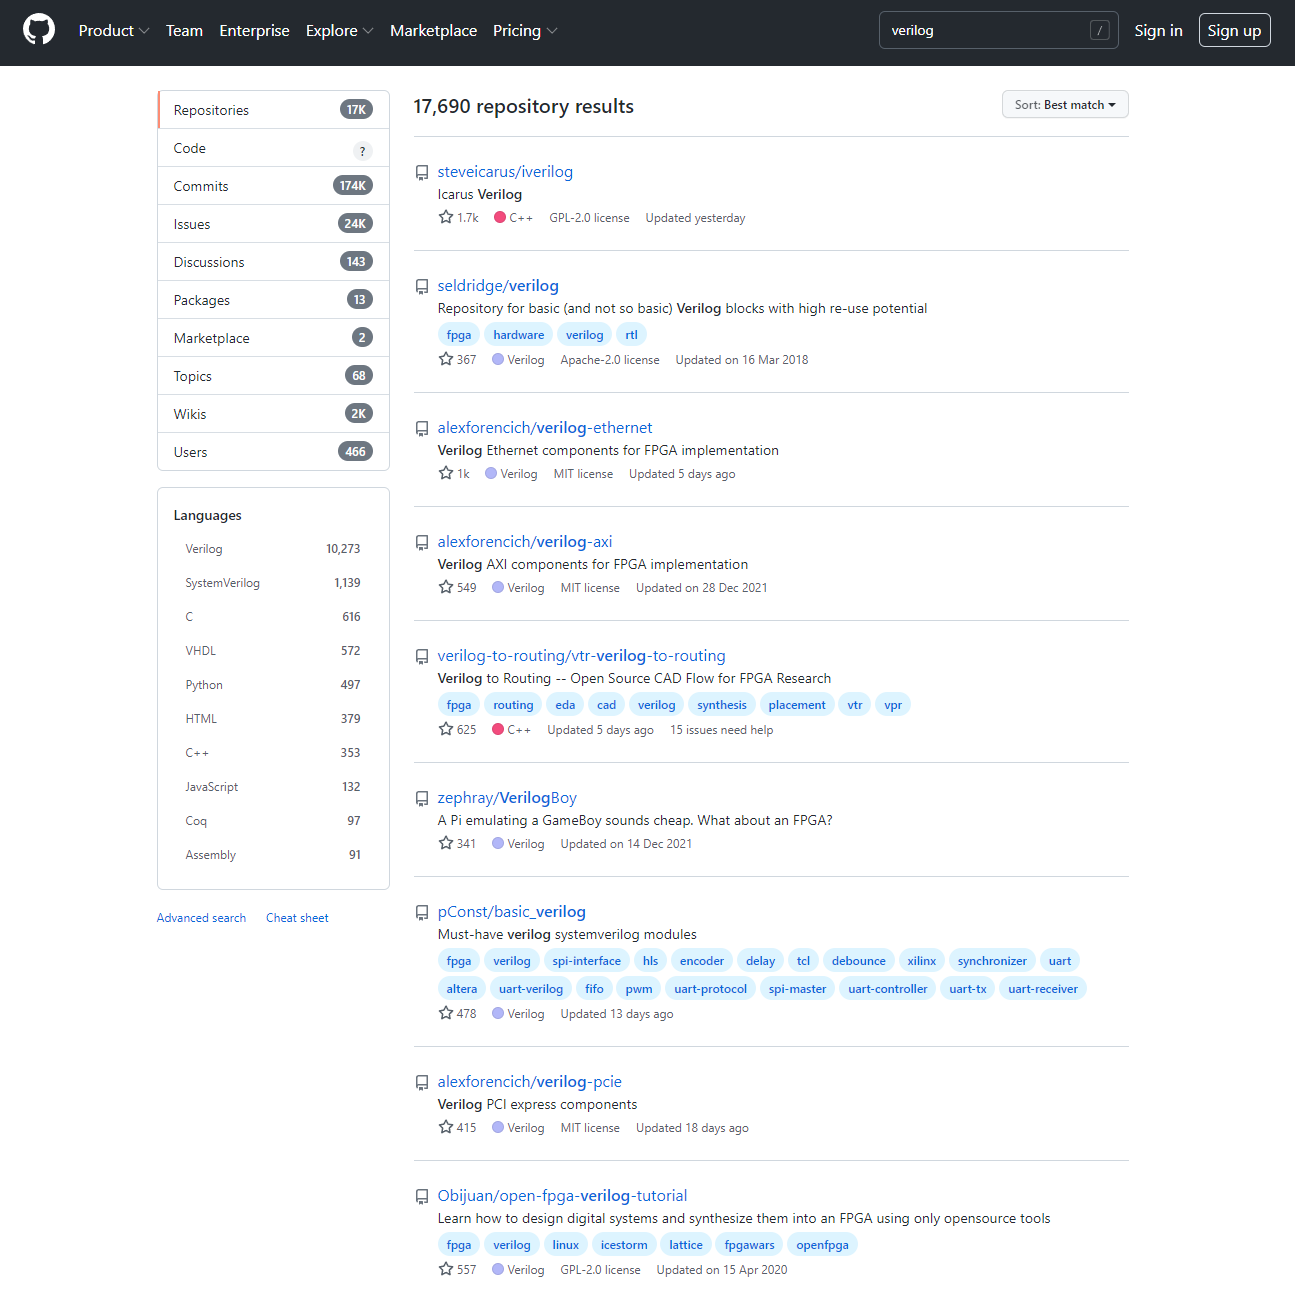Open Marketplace from the navigation bar
Viewport: 1295px width, 1294px height.
point(433,30)
